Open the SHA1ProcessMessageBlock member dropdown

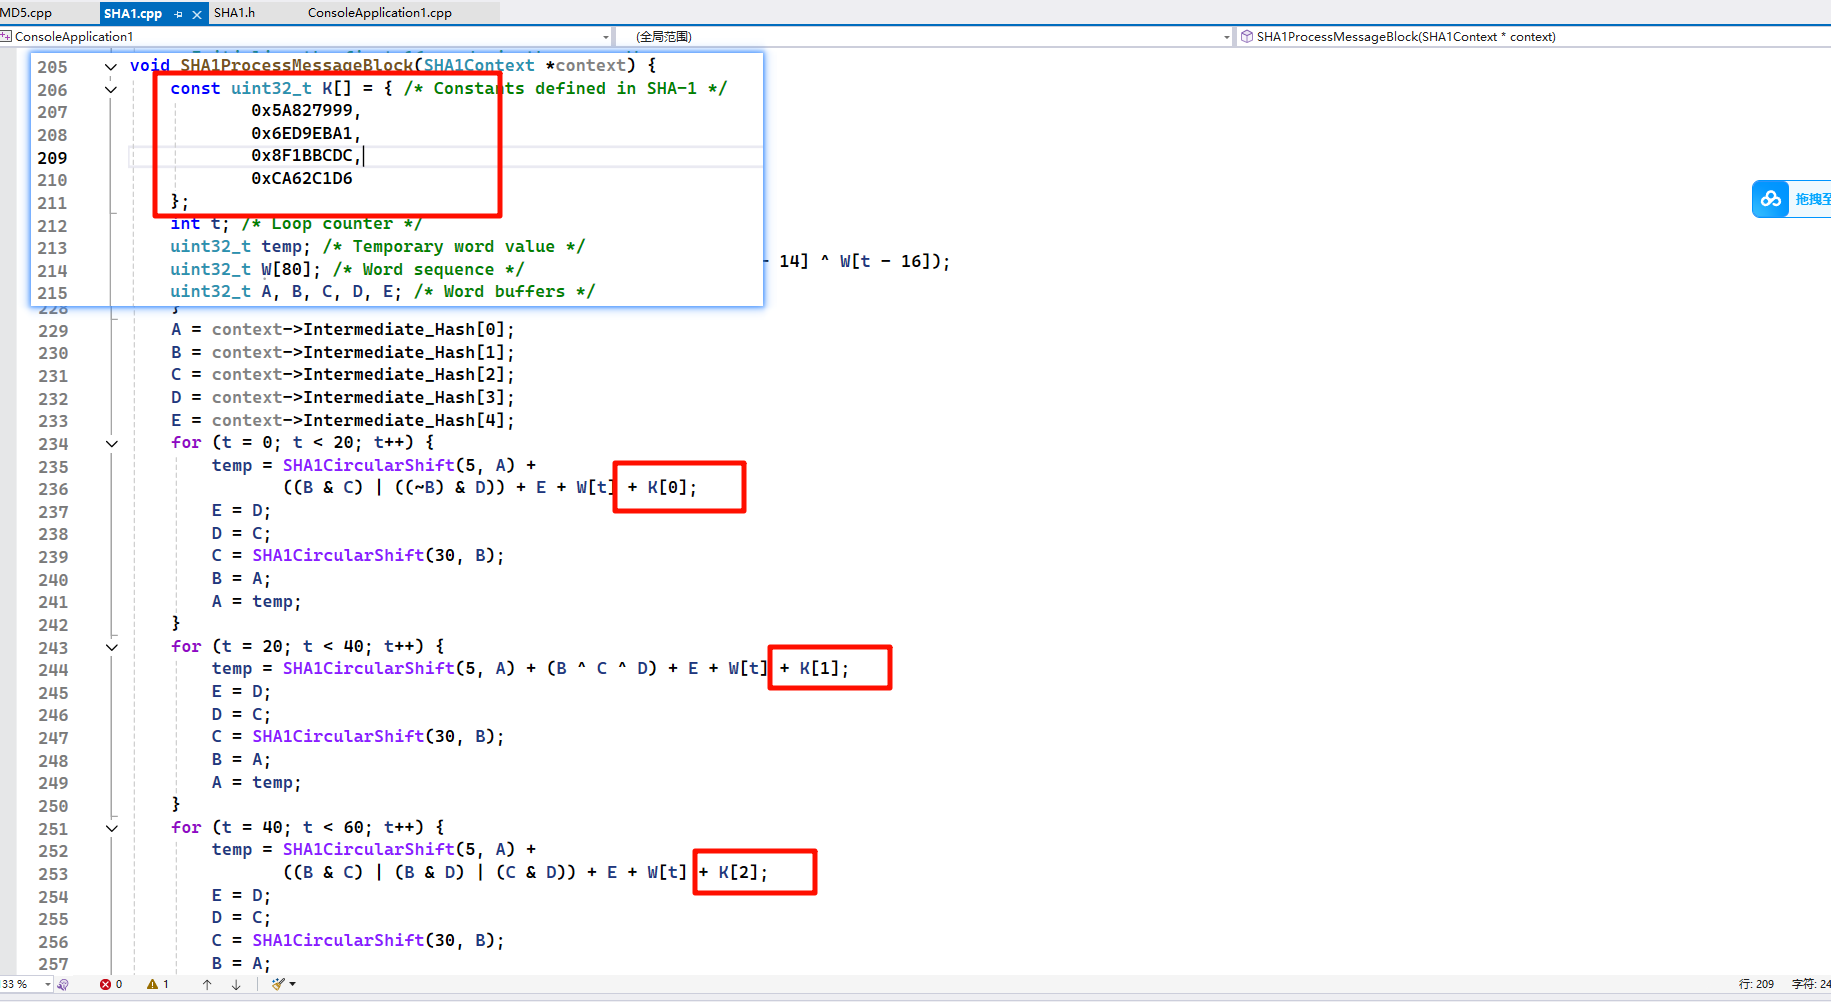pyautogui.click(x=1530, y=37)
